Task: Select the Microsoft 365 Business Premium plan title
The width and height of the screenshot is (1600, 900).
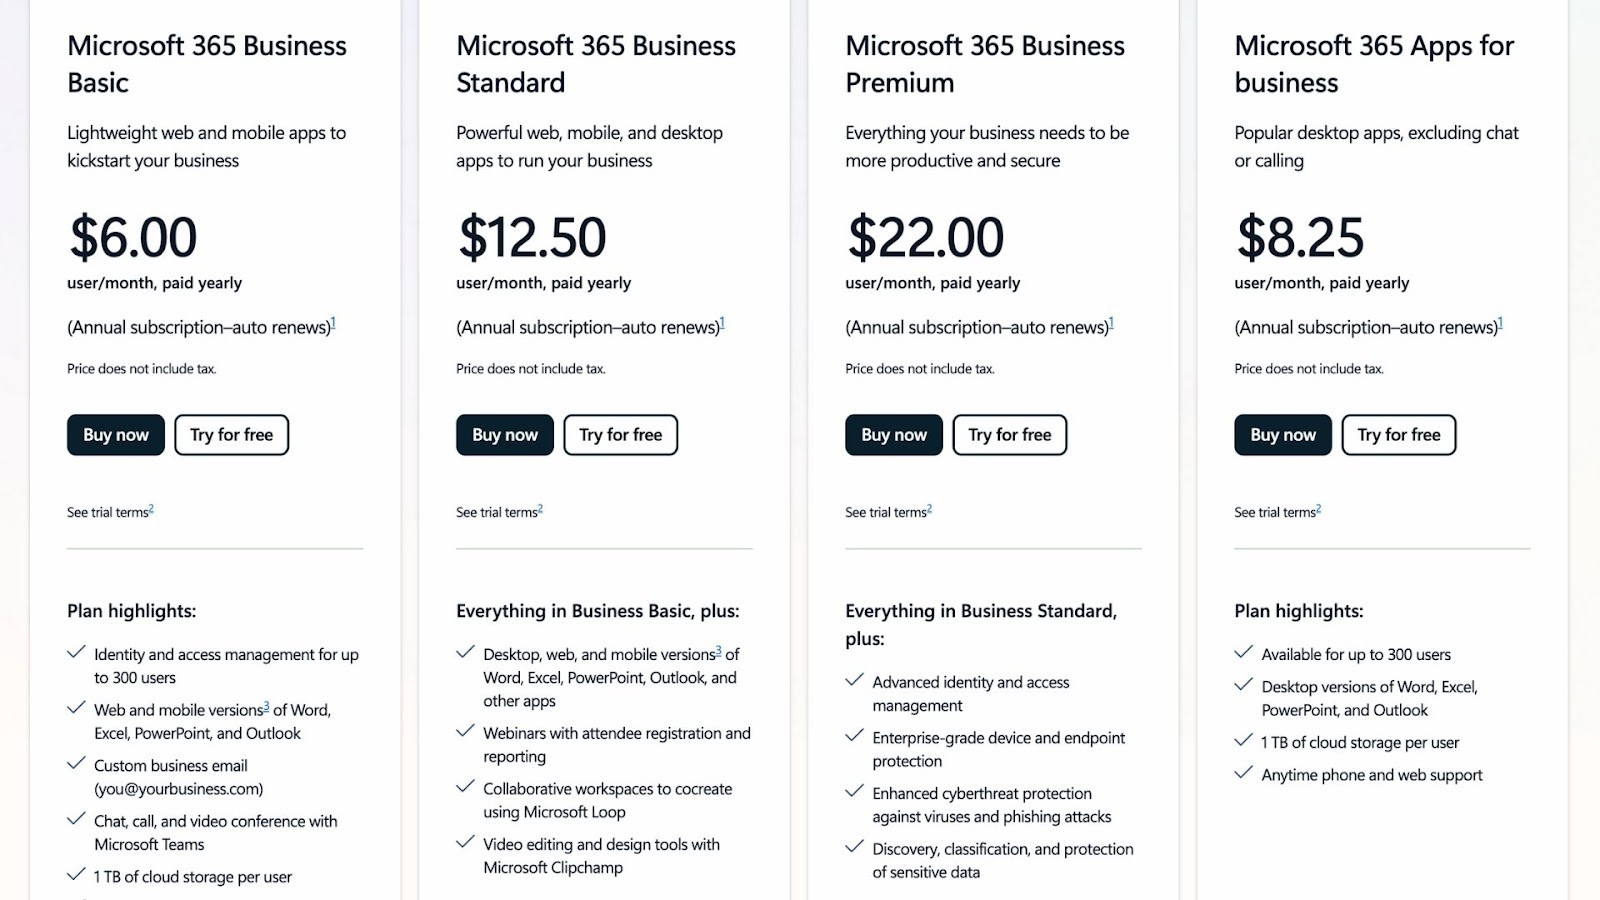Action: tap(984, 64)
